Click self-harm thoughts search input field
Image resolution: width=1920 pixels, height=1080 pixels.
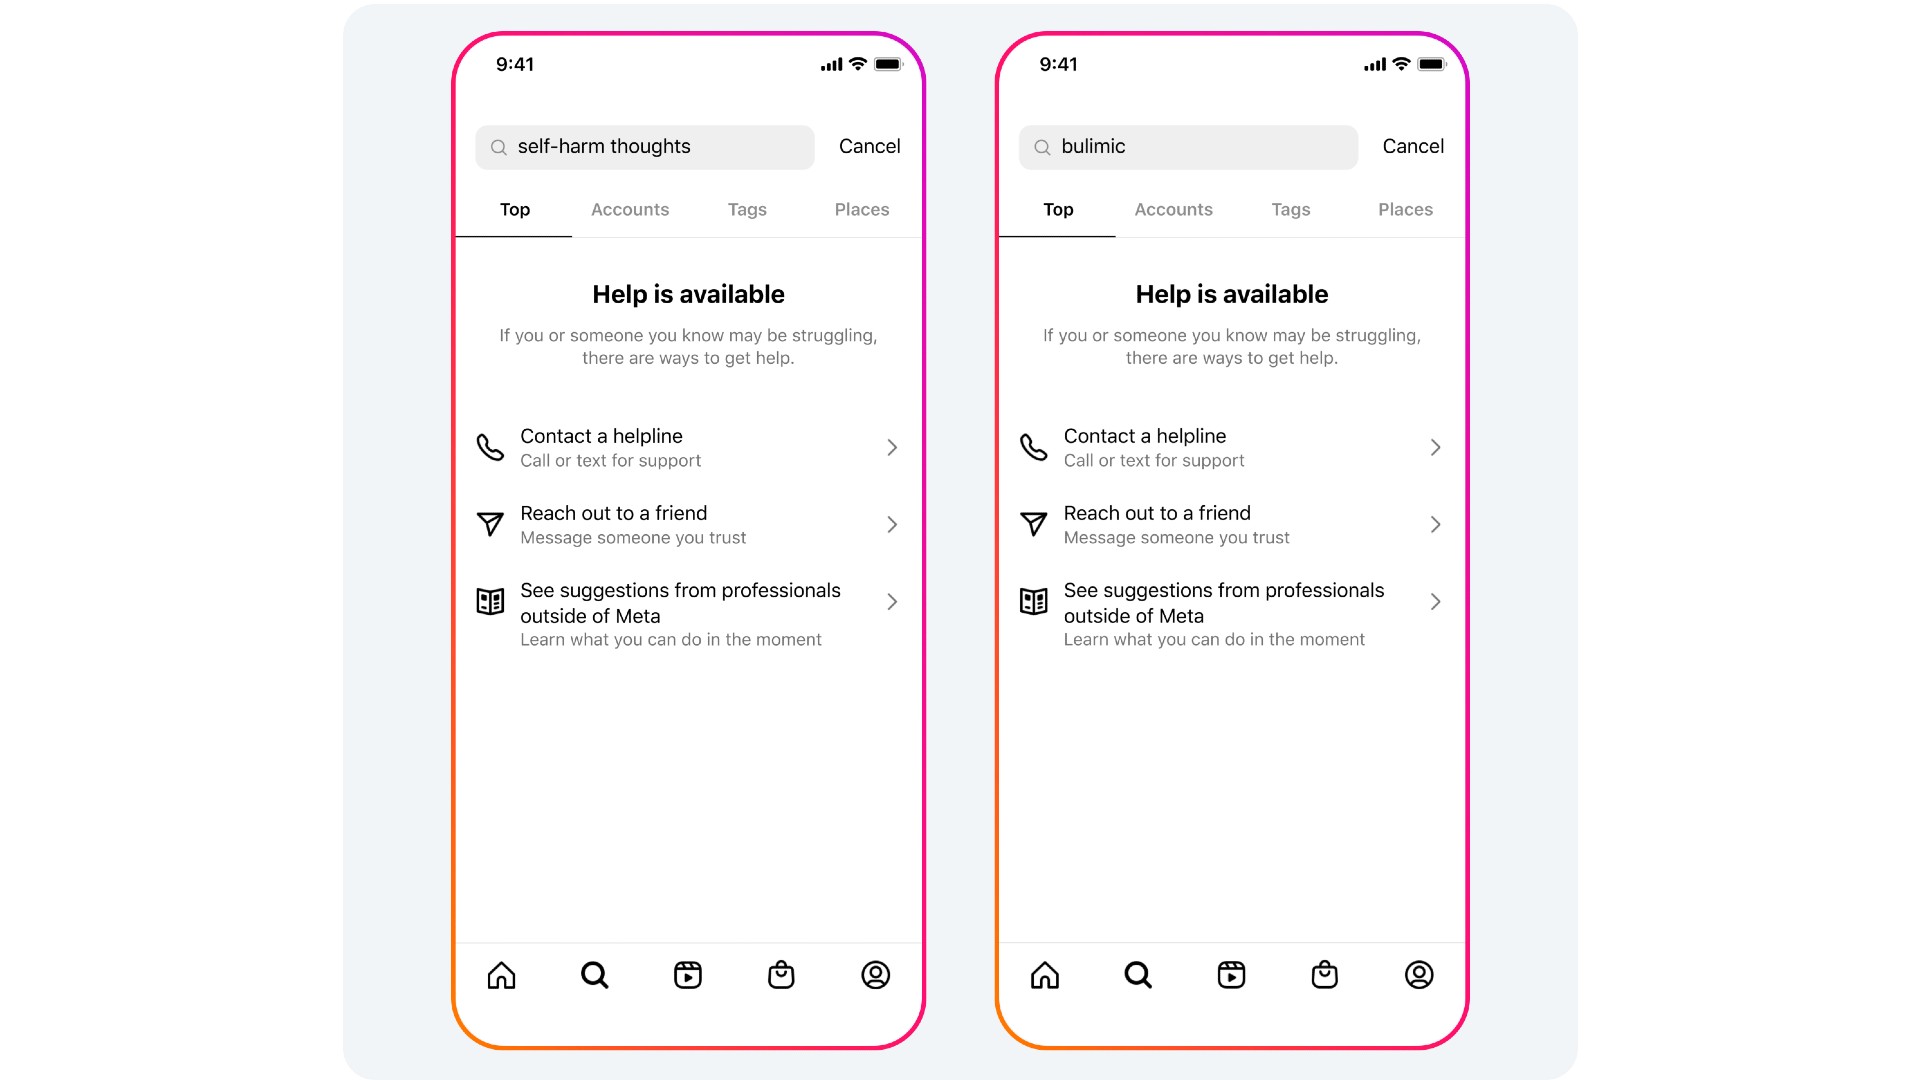[645, 145]
